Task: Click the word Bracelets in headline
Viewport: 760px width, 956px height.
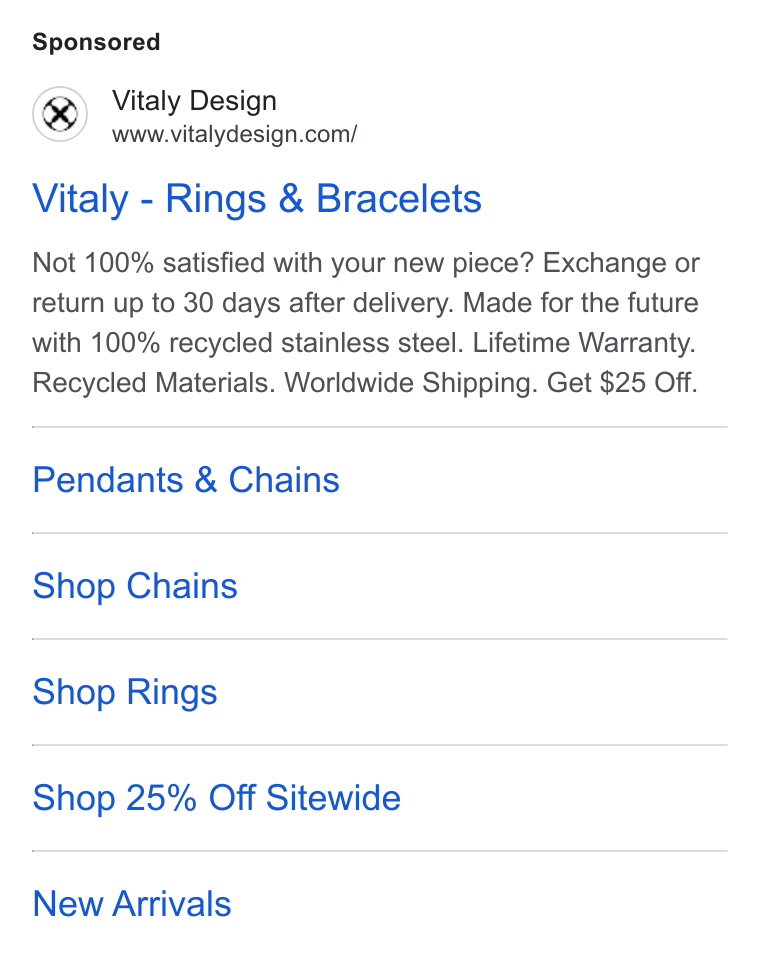Action: click(x=399, y=199)
